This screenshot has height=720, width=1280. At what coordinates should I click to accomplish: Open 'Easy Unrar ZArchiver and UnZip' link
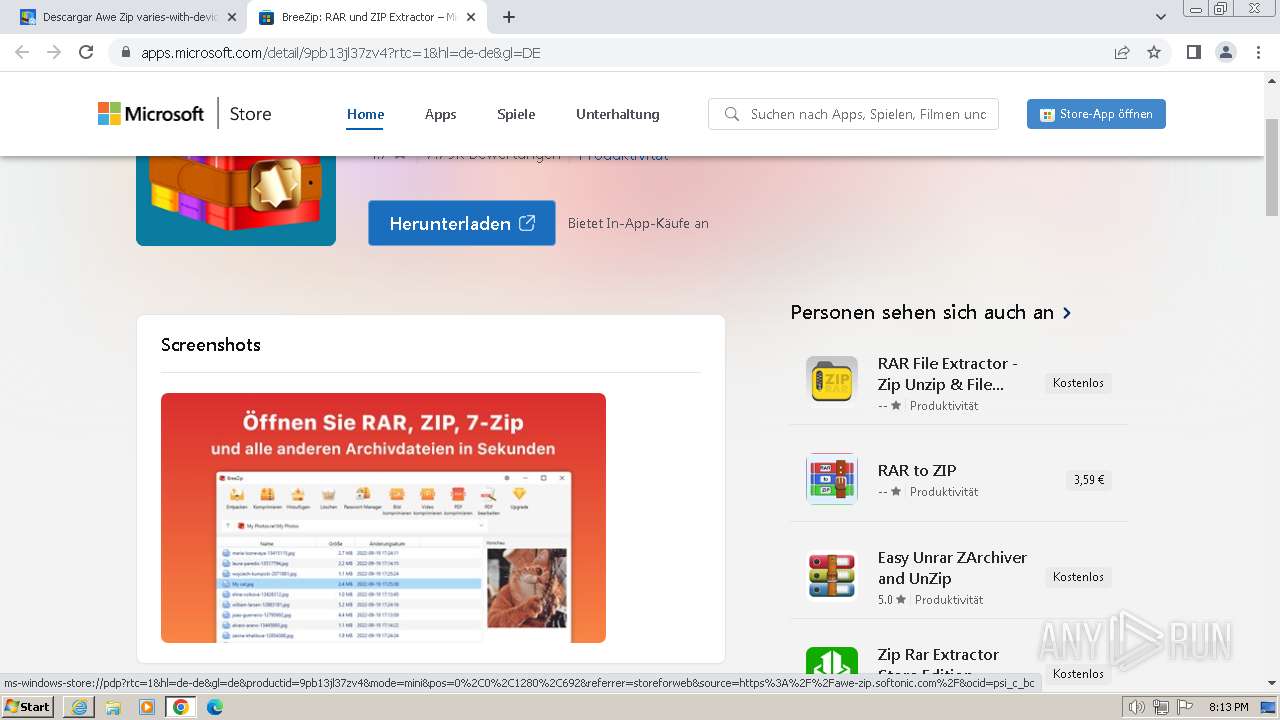point(952,568)
